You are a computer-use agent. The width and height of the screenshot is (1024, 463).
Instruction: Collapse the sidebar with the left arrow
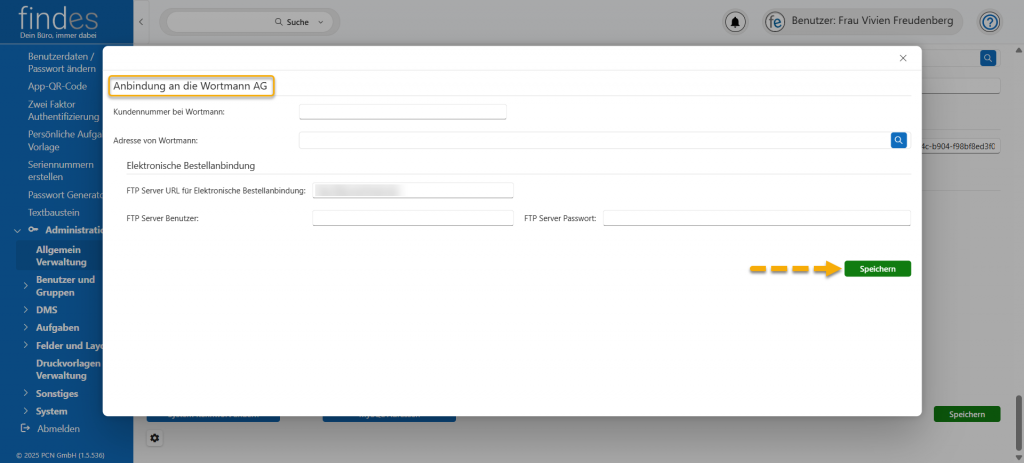(141, 21)
